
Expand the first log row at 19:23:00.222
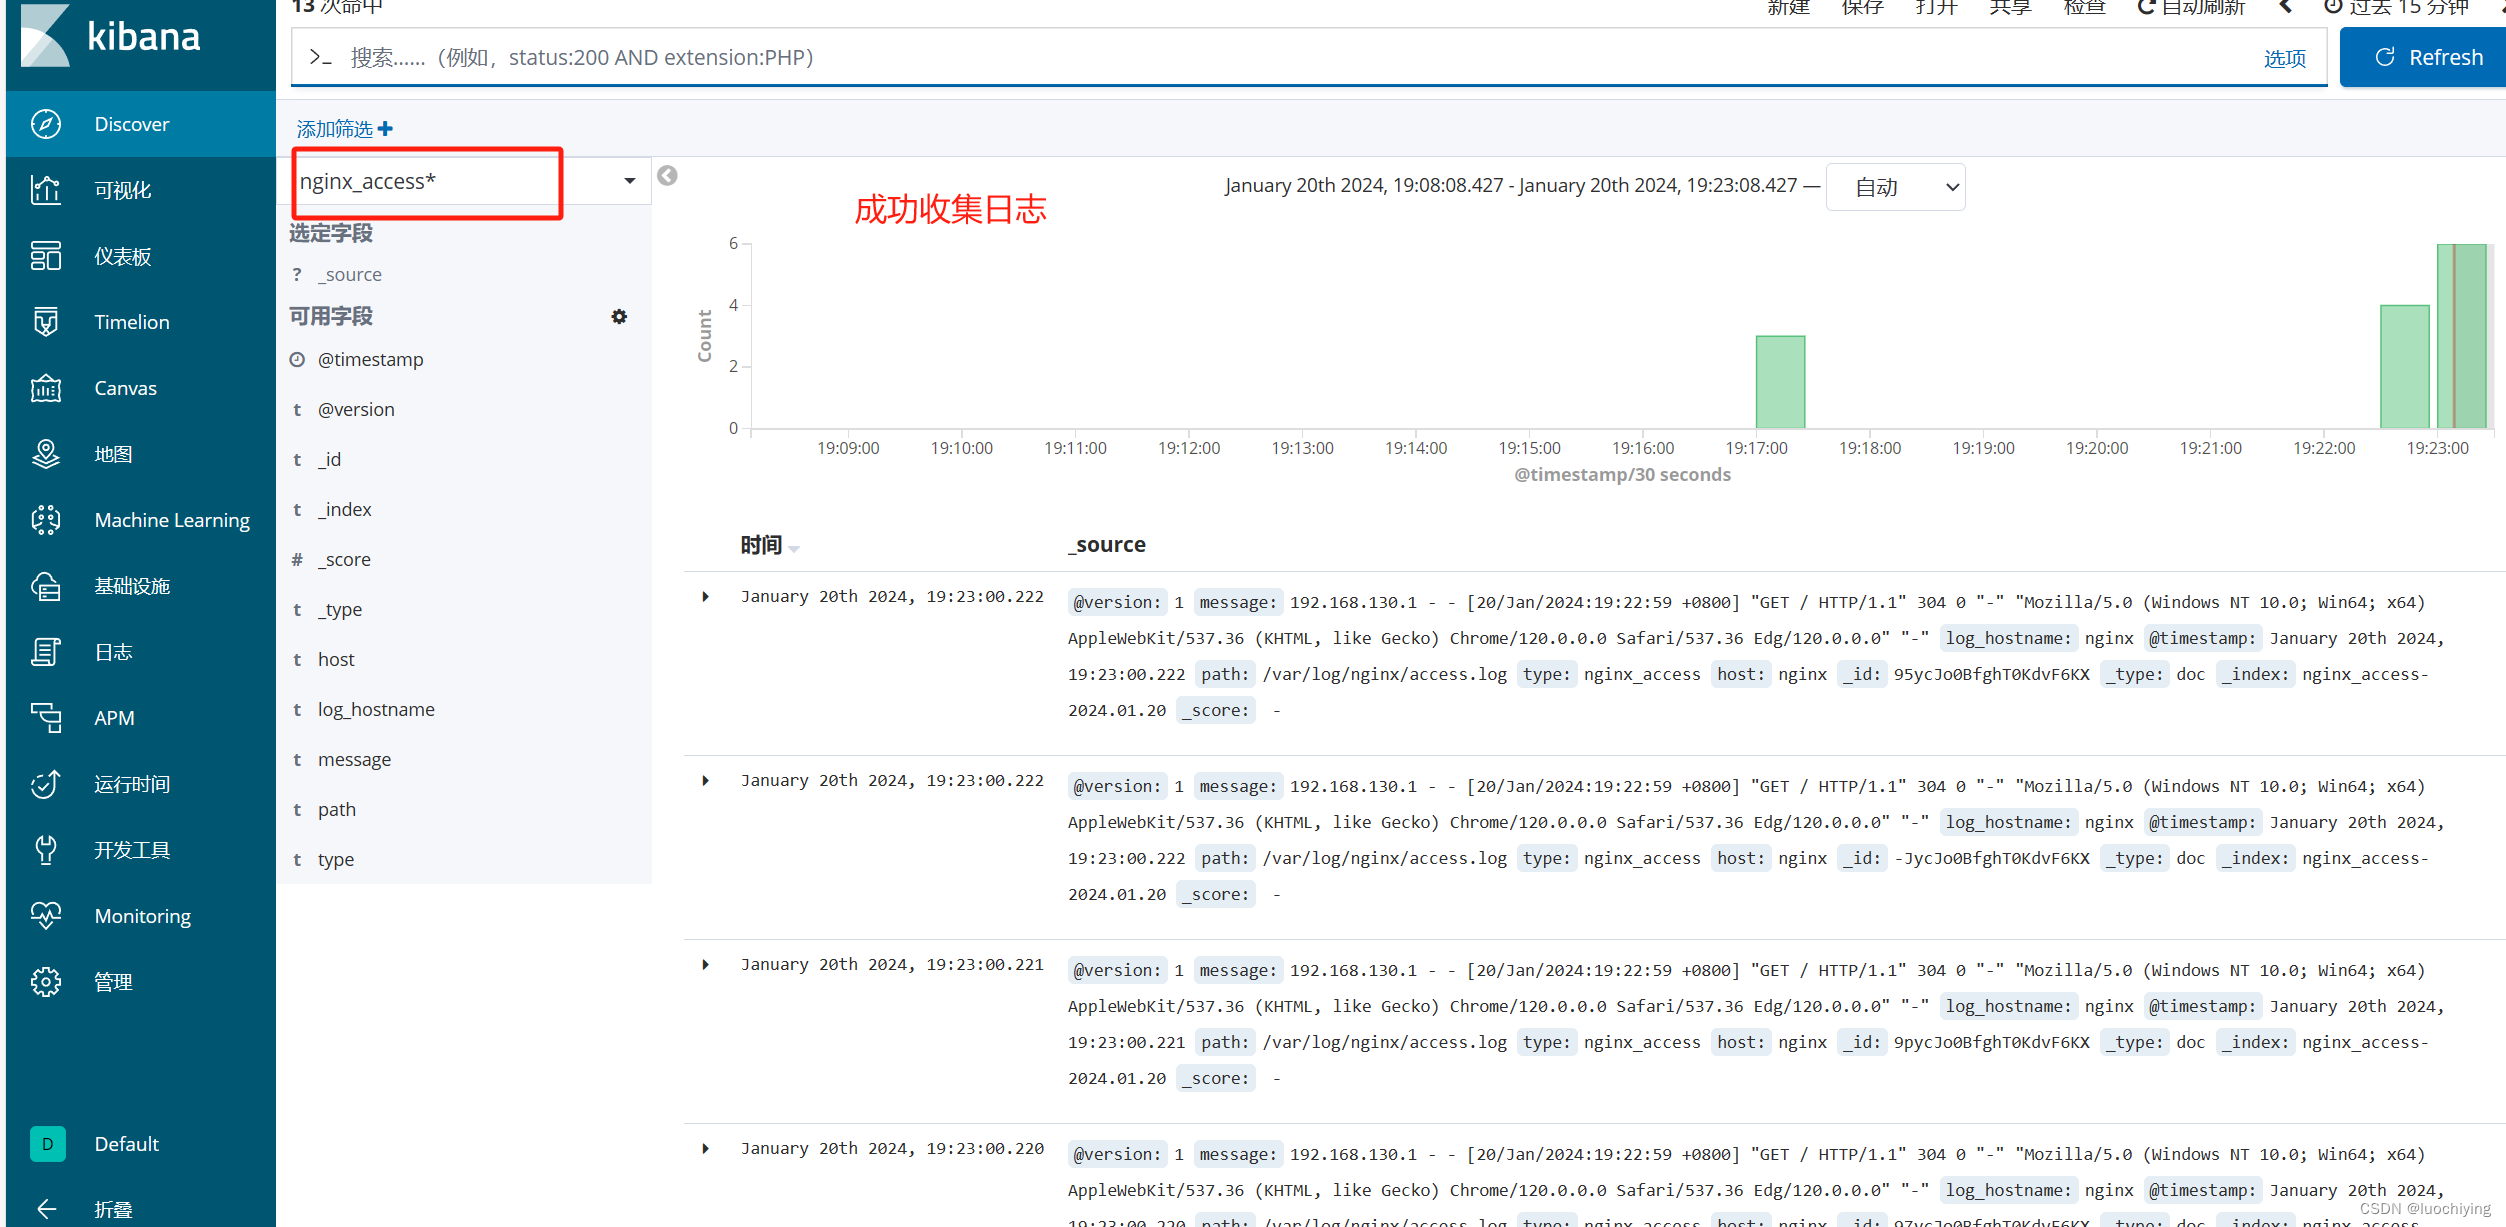tap(706, 597)
